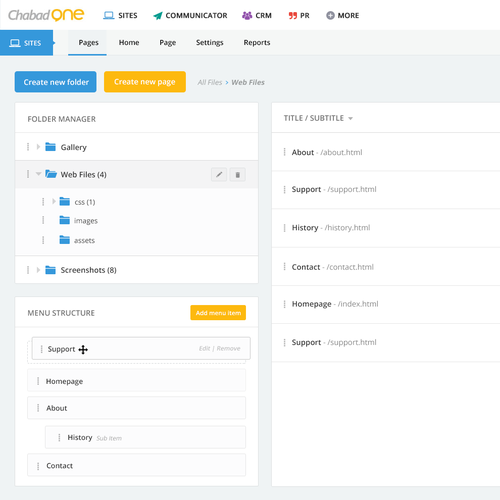Image resolution: width=500 pixels, height=500 pixels.
Task: Select the Homepage menu item
Action: [137, 380]
